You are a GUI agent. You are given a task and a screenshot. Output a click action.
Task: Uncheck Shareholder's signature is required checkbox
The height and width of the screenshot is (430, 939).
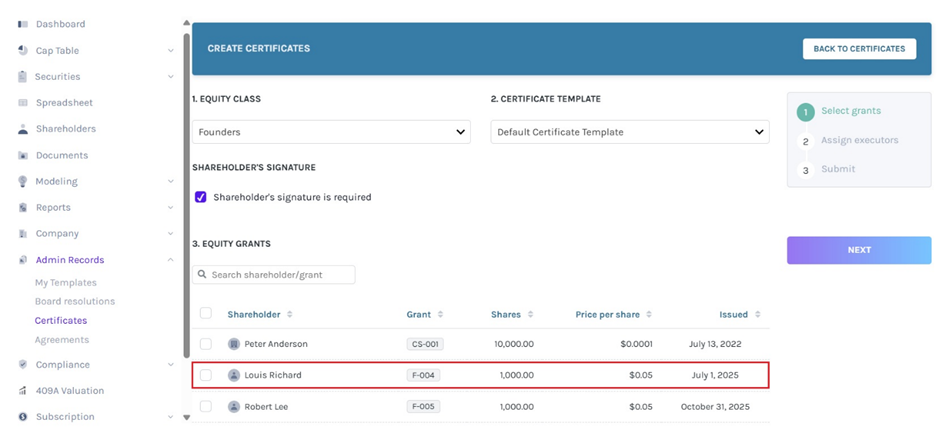[x=201, y=197]
